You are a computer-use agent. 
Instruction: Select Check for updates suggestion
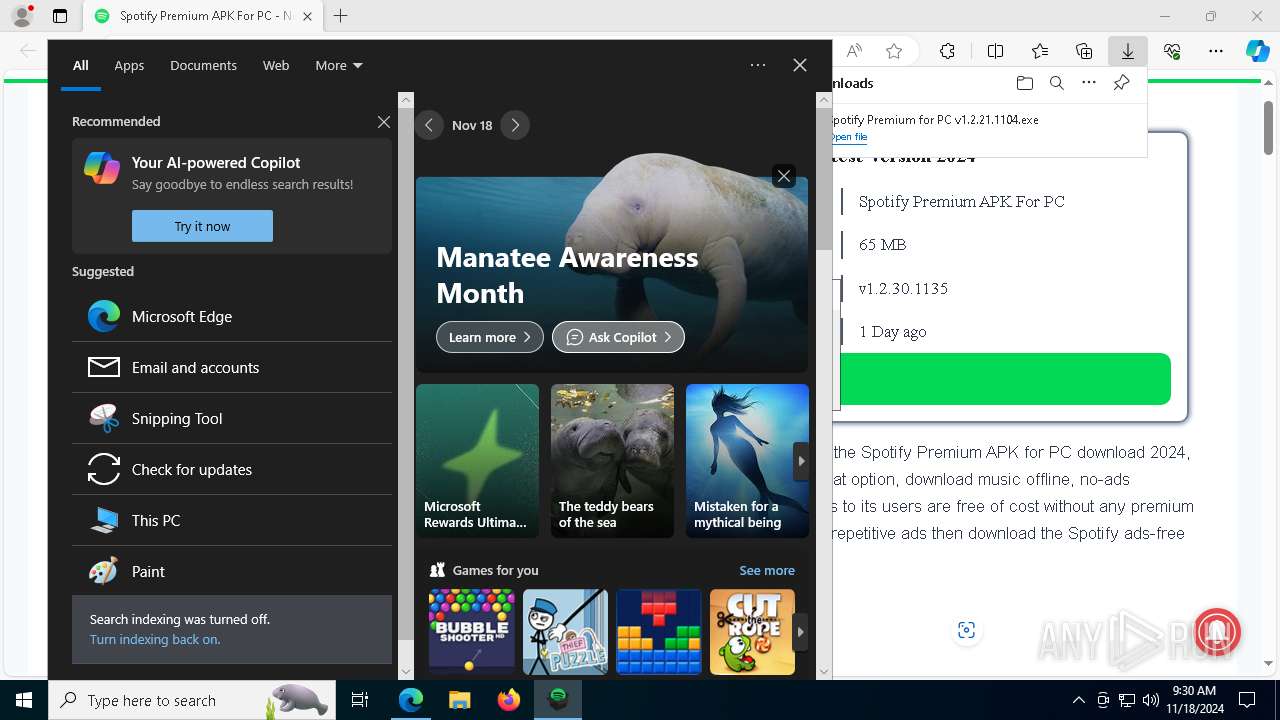[x=232, y=469]
